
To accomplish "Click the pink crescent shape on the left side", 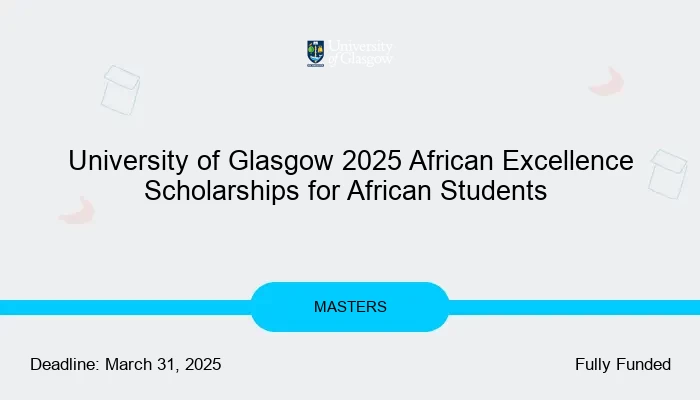I will tap(77, 210).
